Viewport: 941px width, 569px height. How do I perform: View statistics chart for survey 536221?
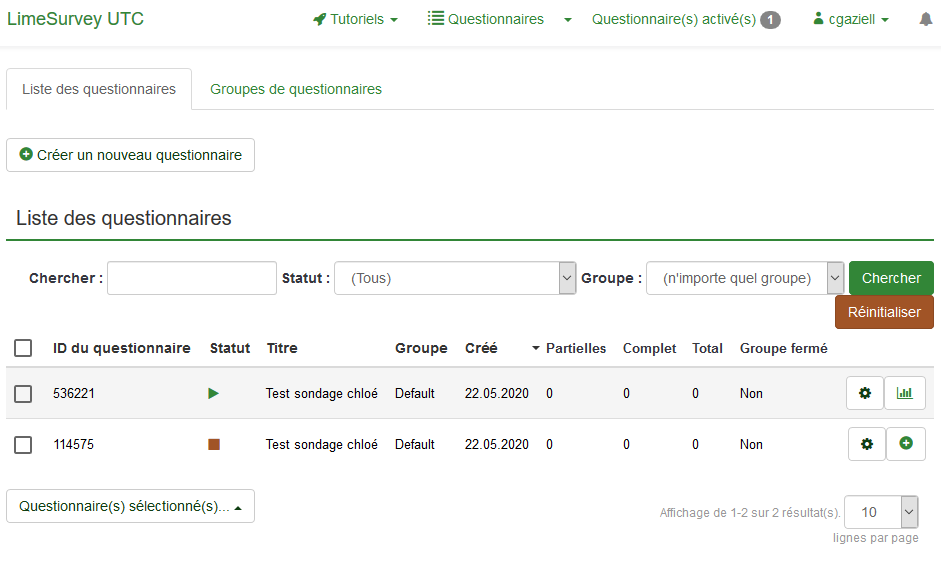coord(905,393)
